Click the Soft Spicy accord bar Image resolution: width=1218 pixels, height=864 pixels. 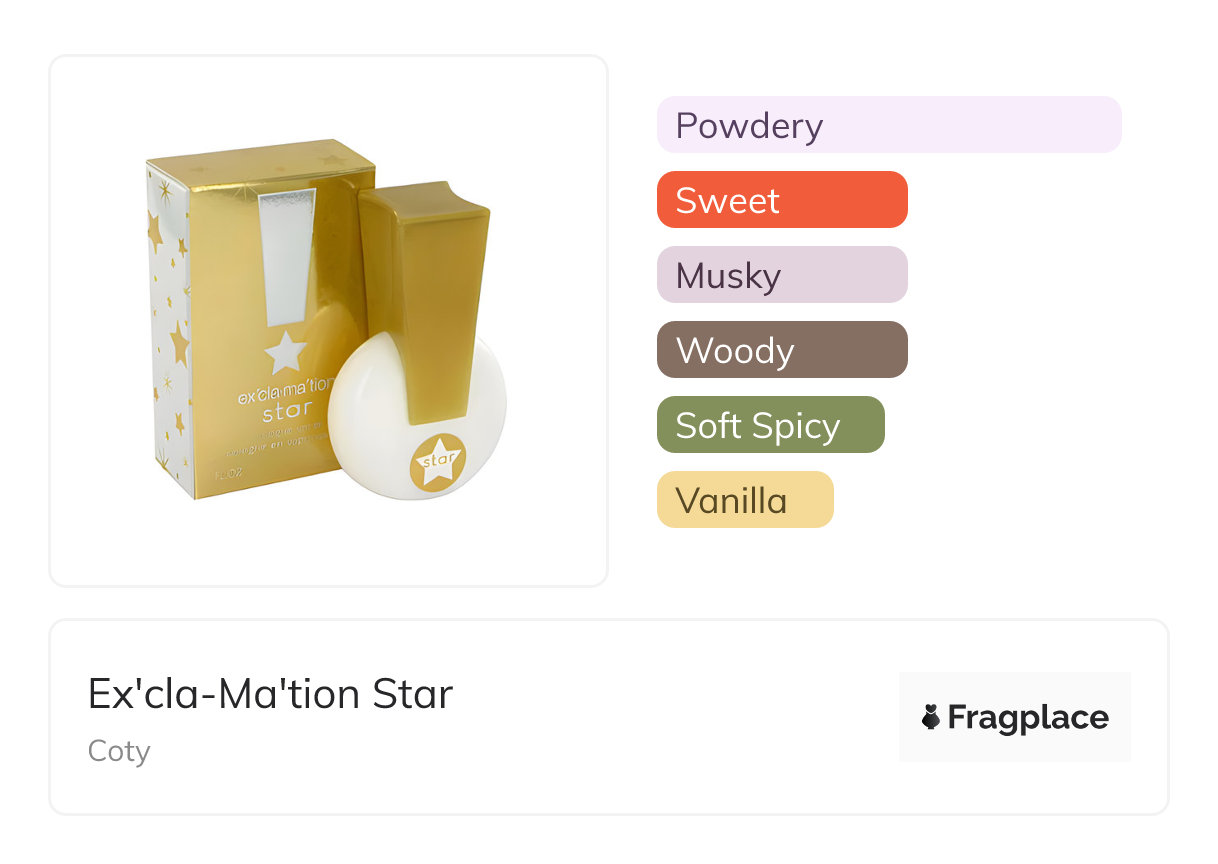tap(770, 425)
